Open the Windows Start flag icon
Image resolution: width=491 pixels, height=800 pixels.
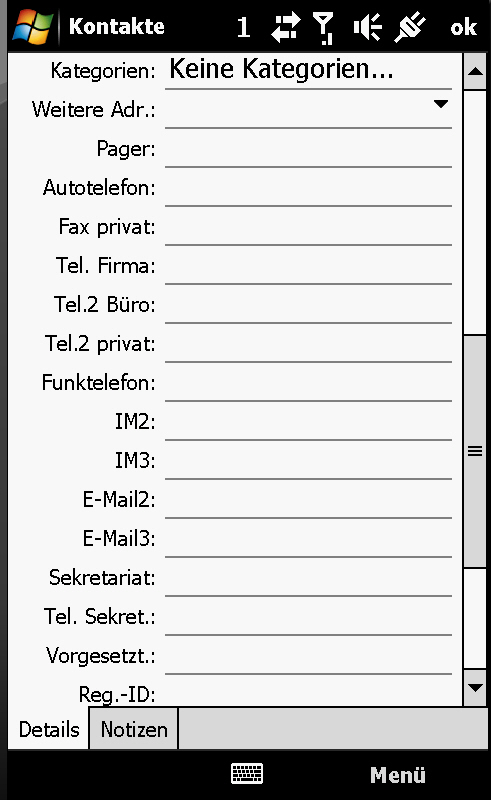(33, 27)
